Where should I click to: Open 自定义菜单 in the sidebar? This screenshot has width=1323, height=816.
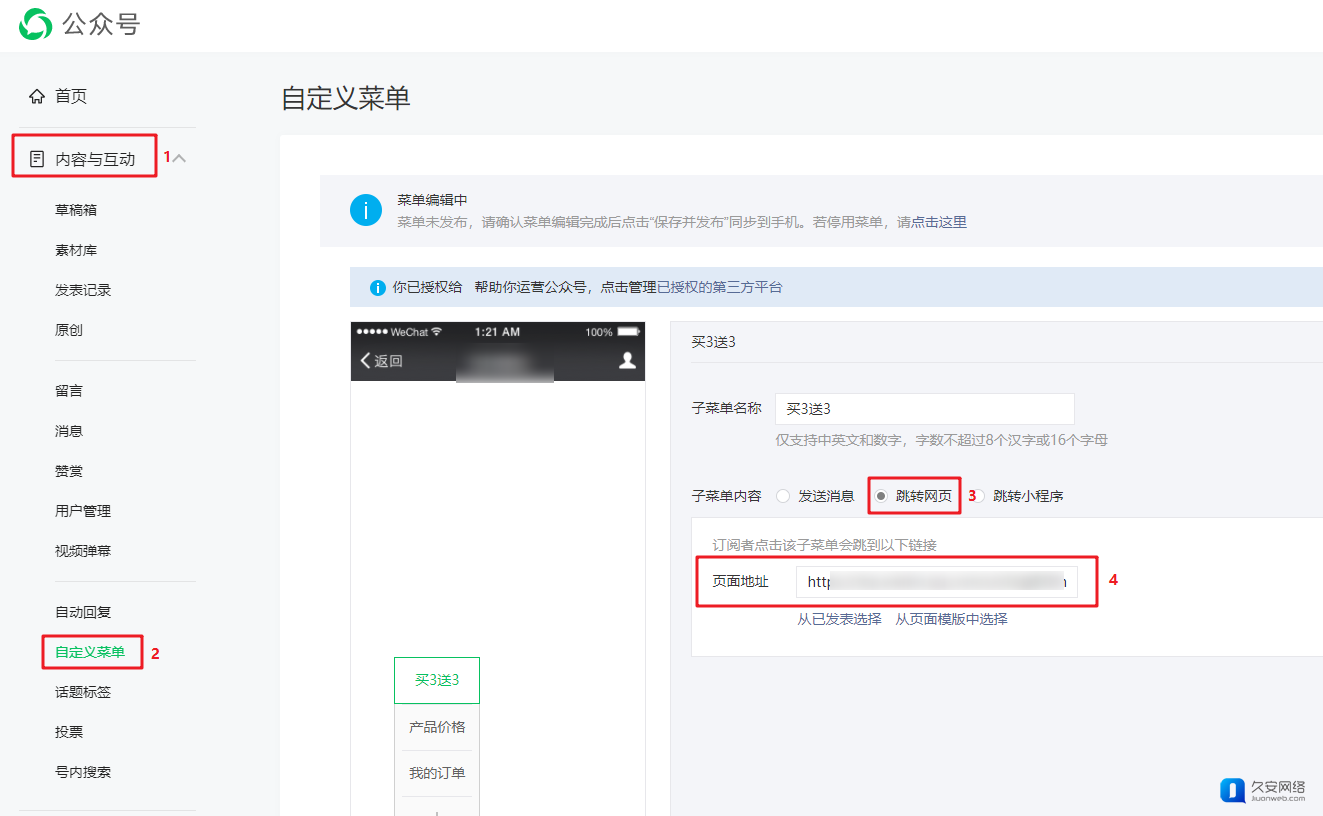pos(90,652)
